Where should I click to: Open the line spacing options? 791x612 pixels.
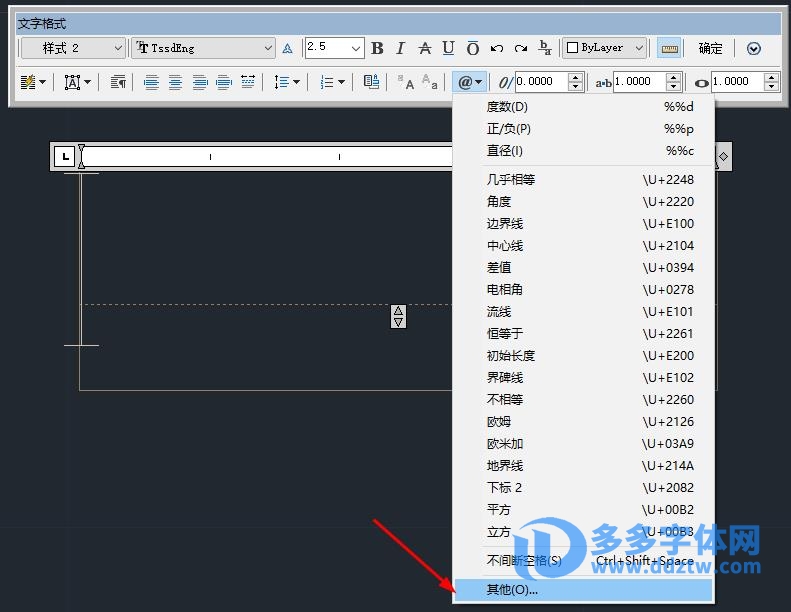click(287, 82)
